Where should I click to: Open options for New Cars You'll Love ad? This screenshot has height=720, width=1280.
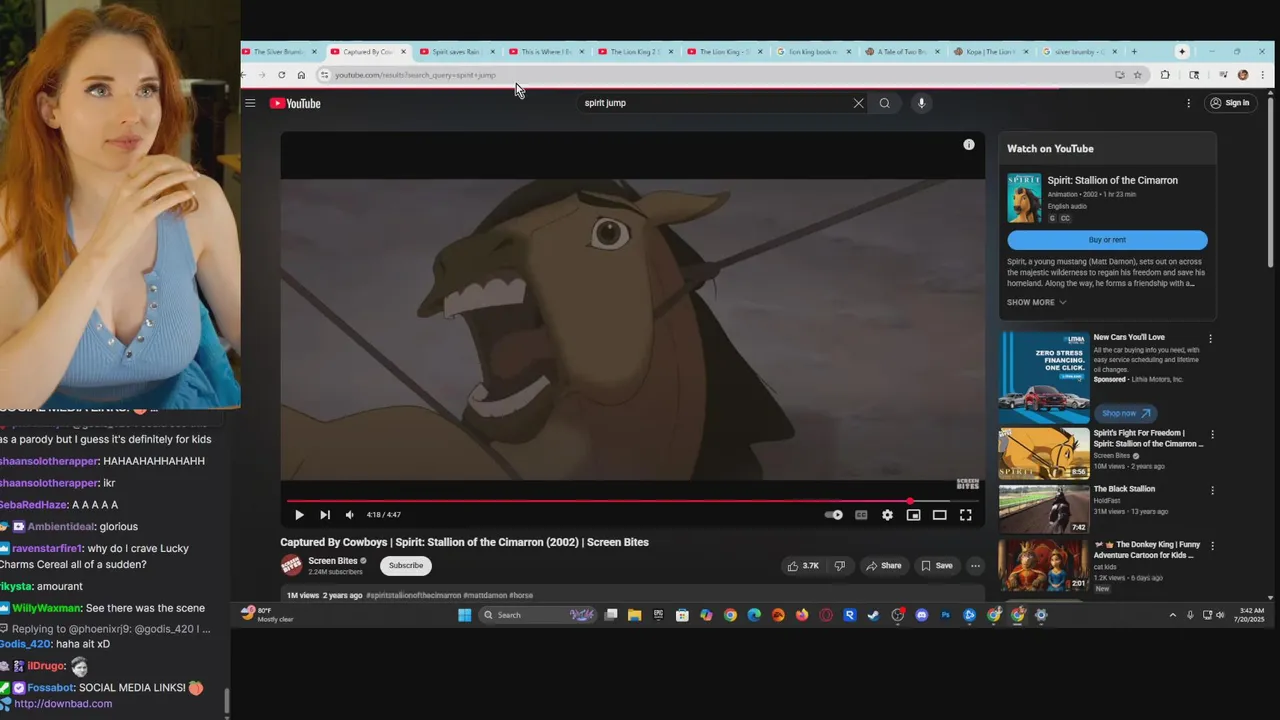pos(1210,339)
